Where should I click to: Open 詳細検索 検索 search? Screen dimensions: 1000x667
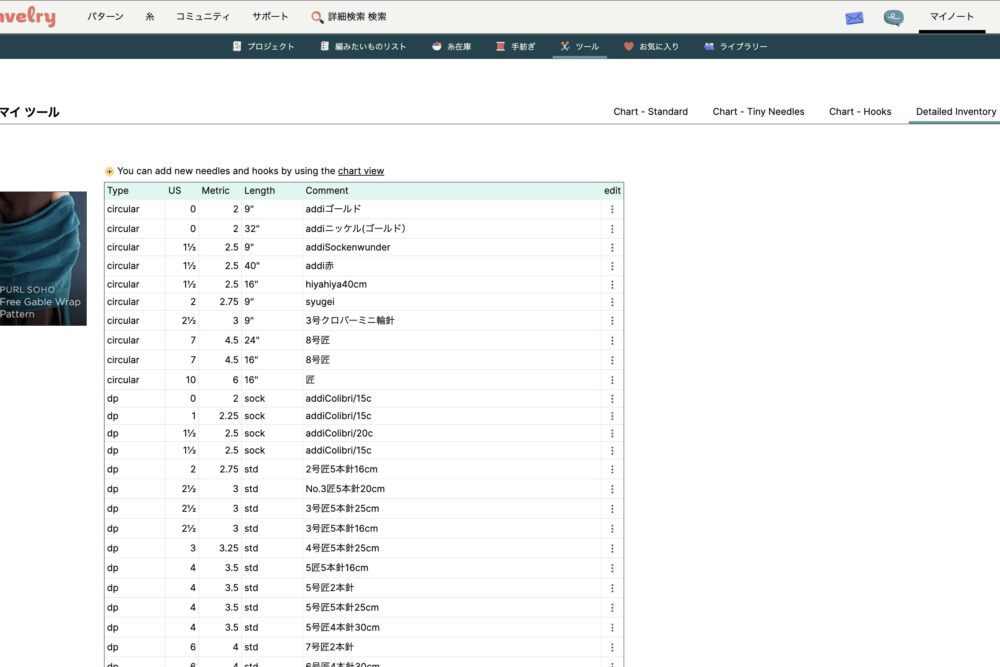(357, 17)
